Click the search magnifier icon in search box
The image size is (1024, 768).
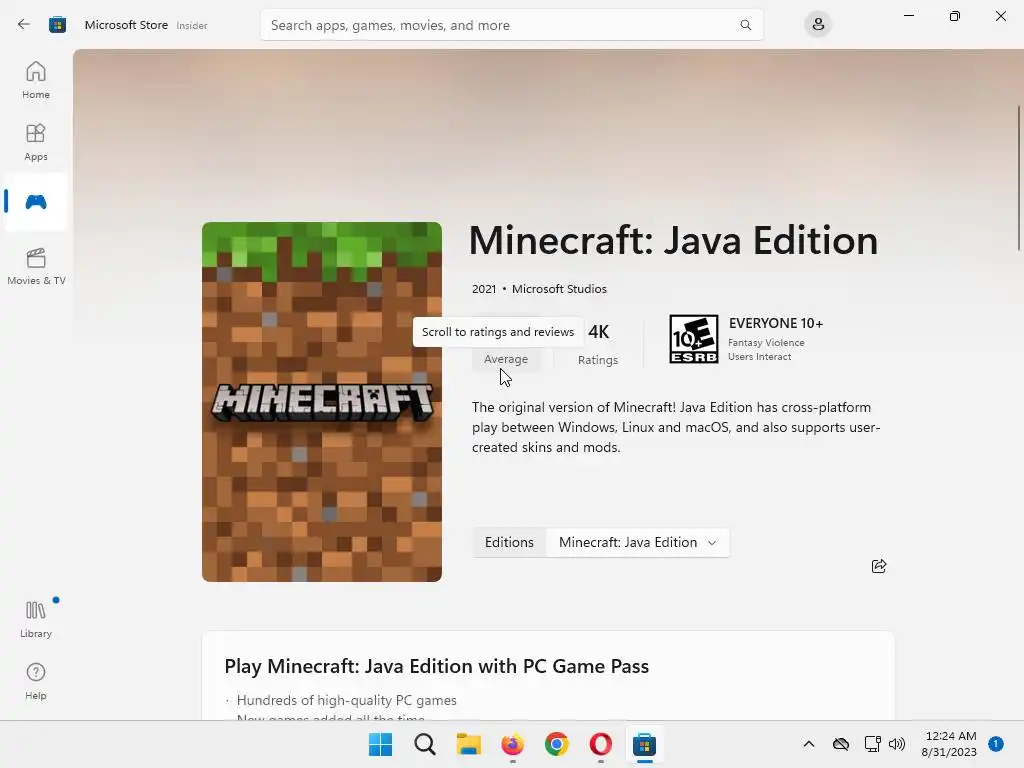click(x=745, y=25)
